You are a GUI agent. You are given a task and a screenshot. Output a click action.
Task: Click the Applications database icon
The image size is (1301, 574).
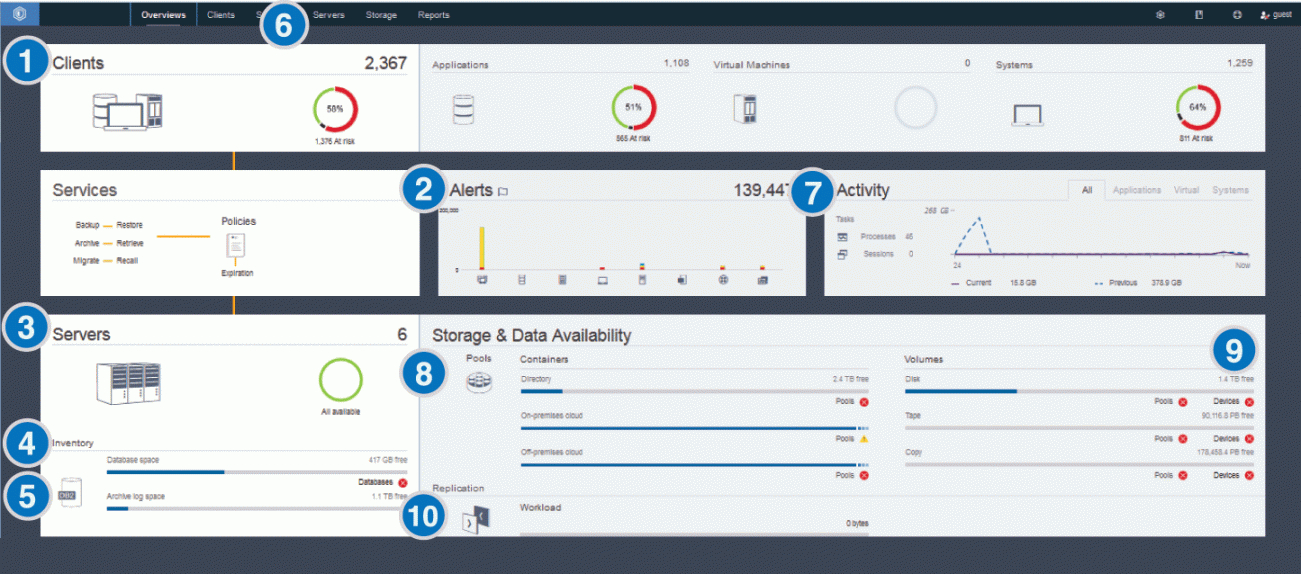tap(462, 110)
